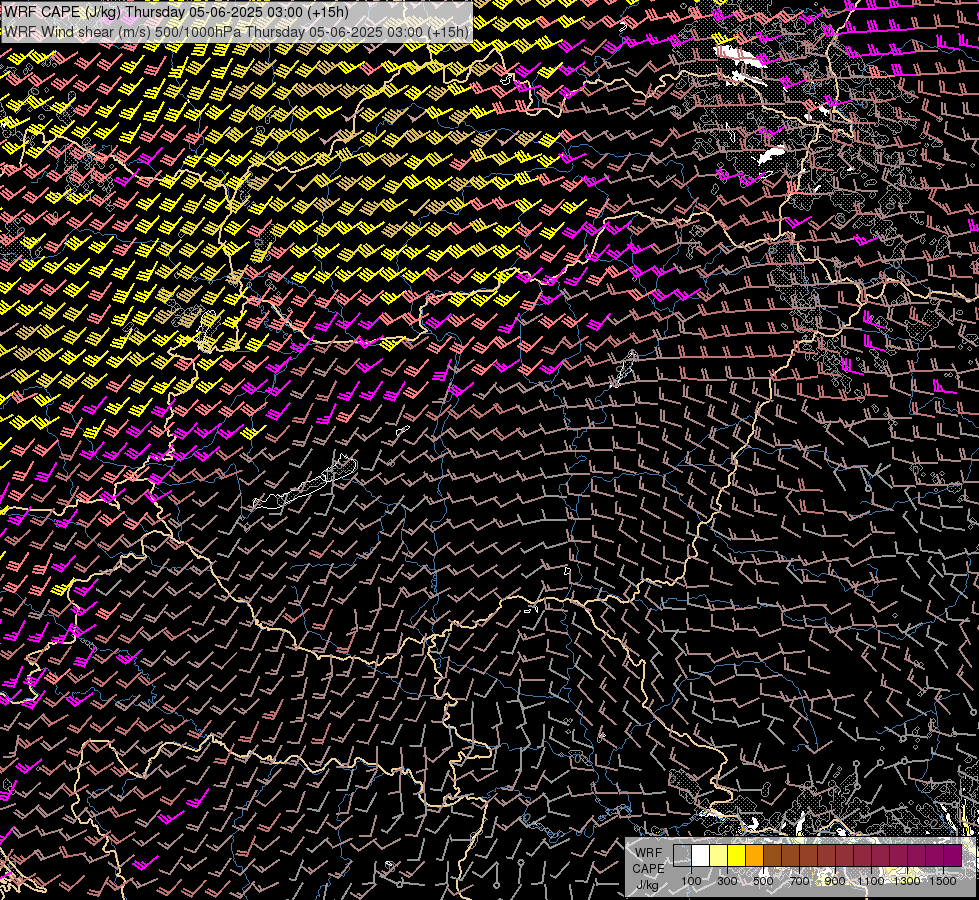Click the 700 label on CAPE legend
Image resolution: width=979 pixels, height=900 pixels.
coord(799,881)
